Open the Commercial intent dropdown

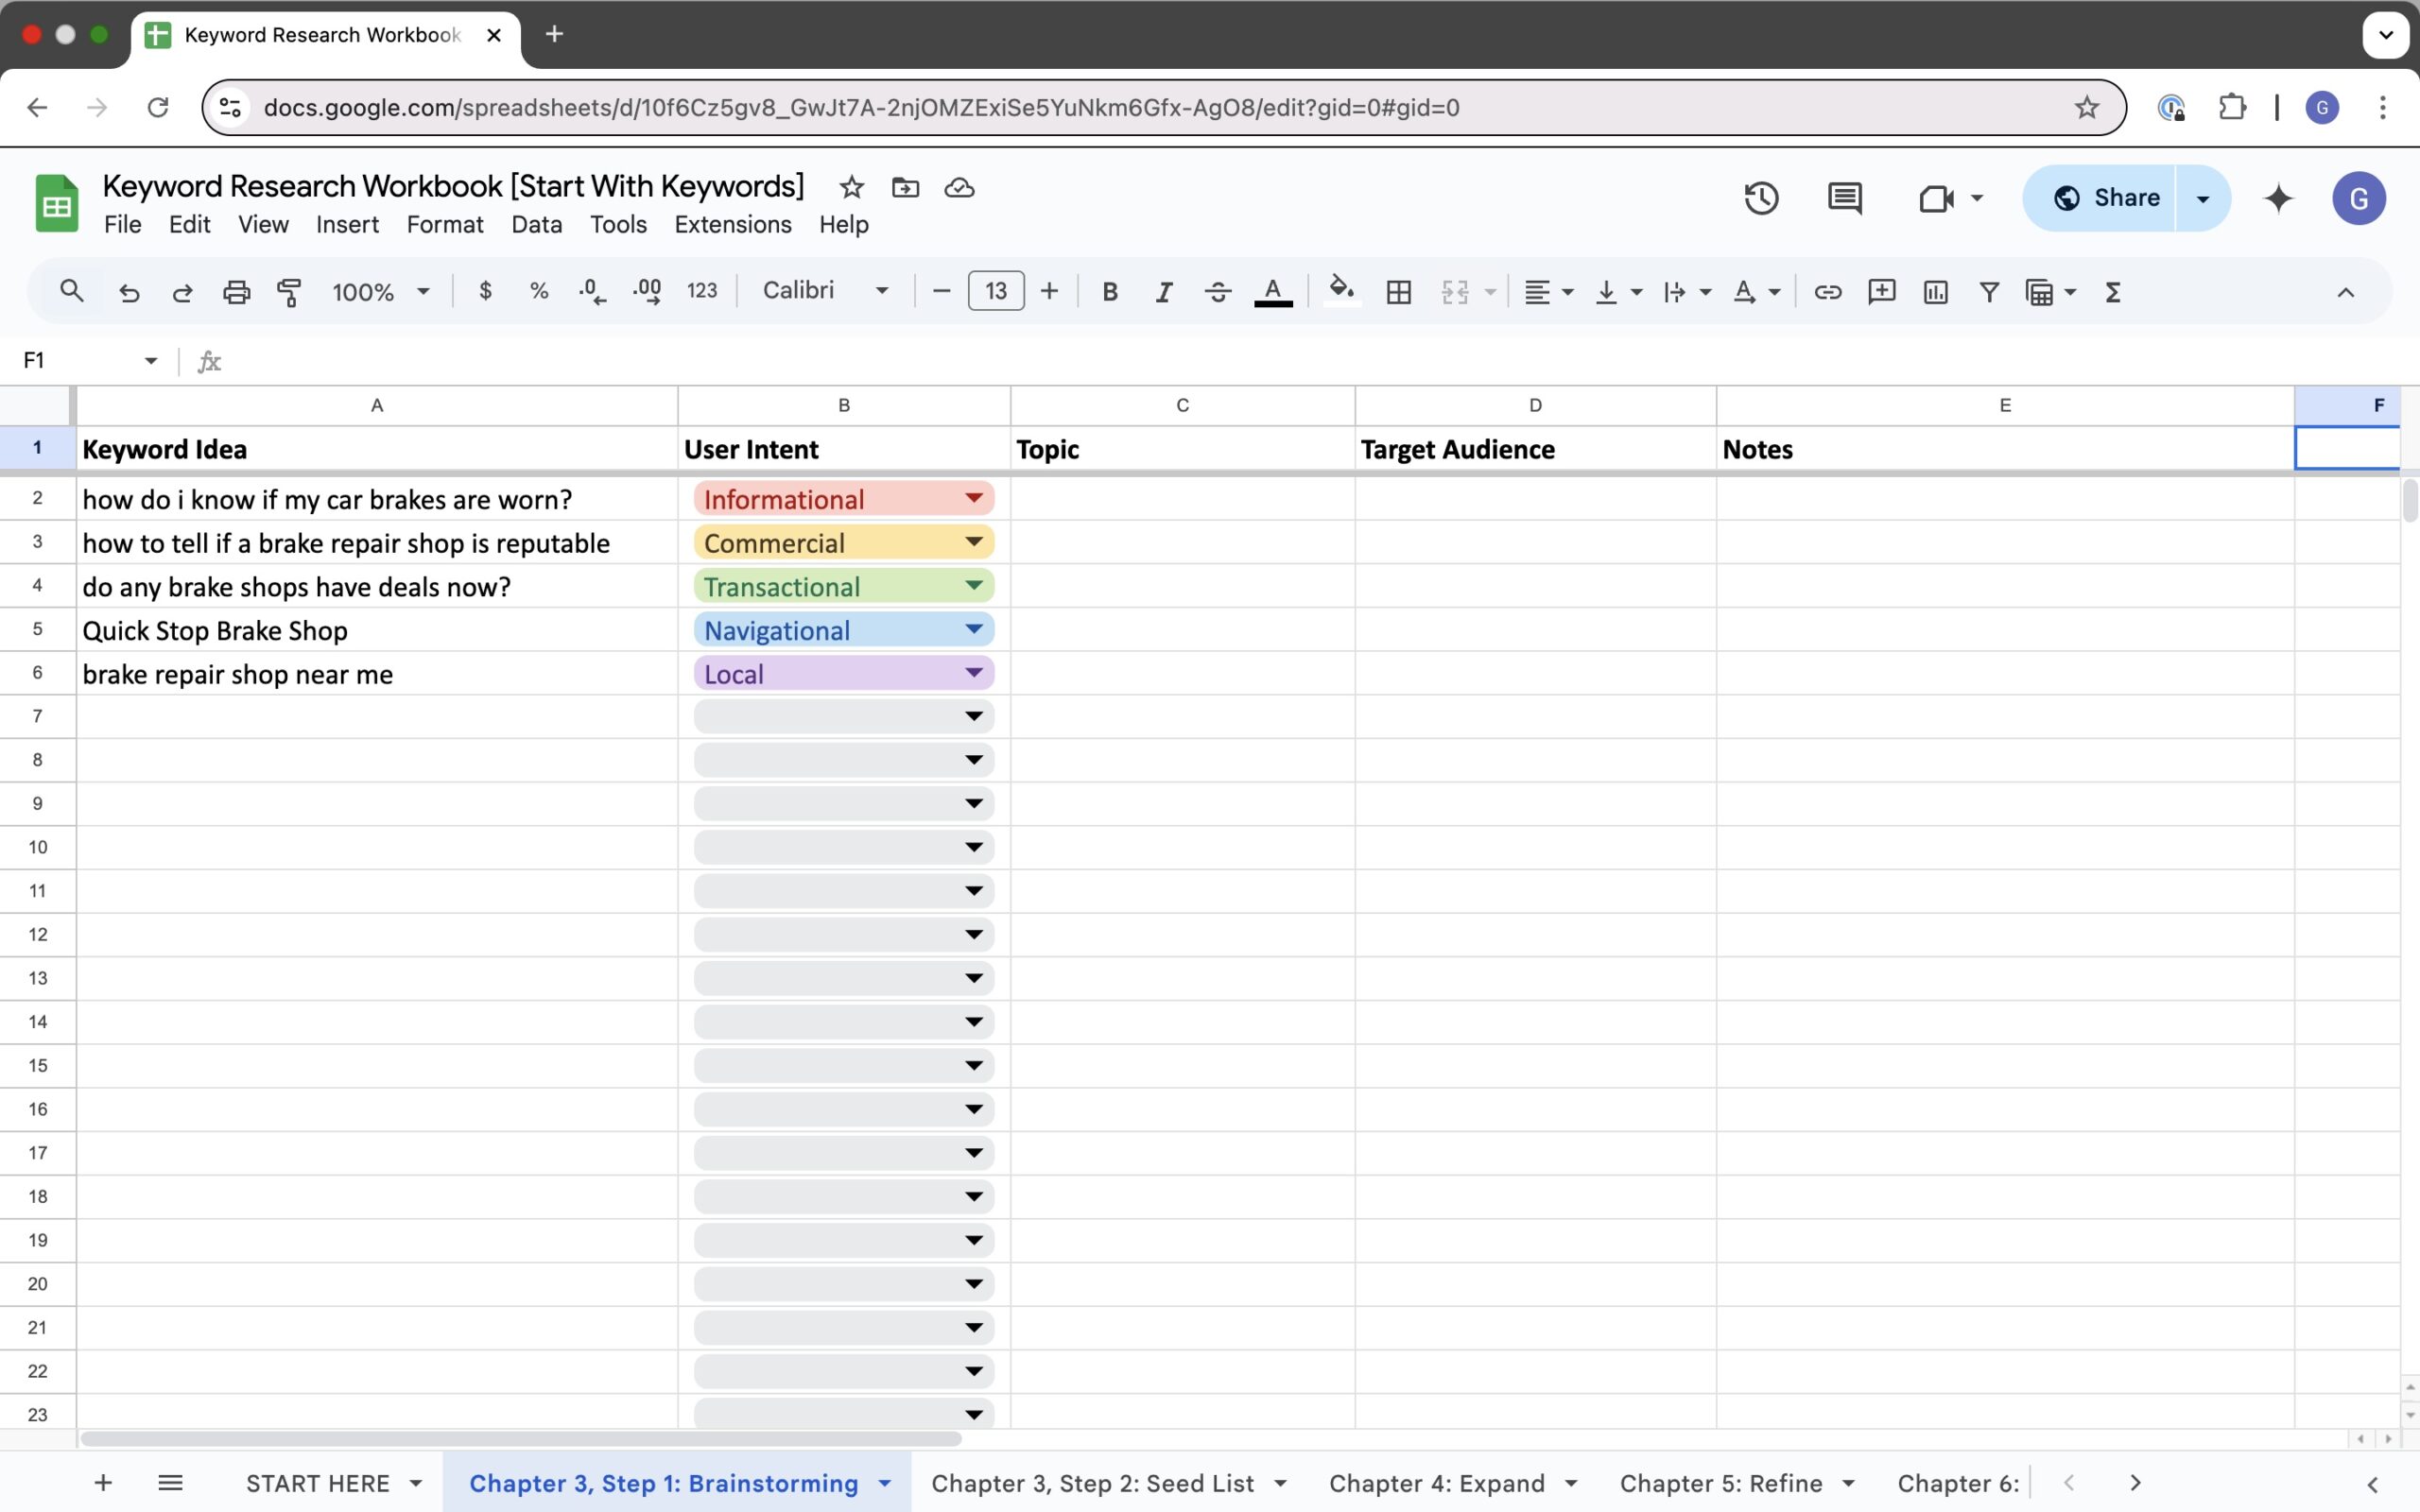973,542
